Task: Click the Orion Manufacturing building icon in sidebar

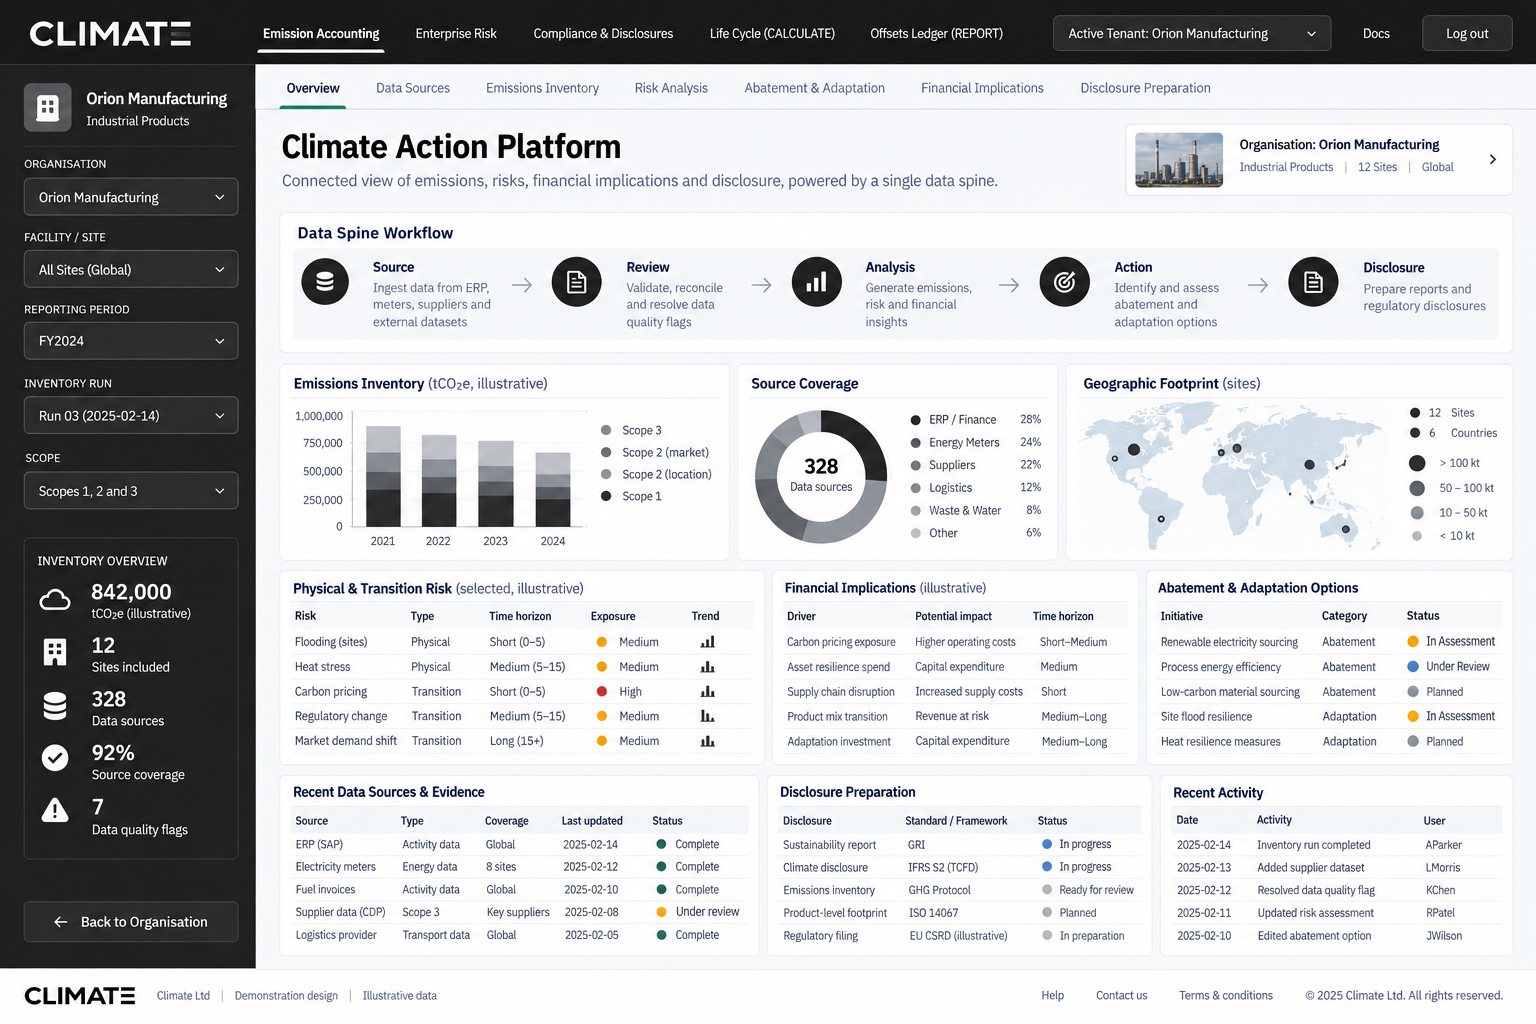Action: [48, 108]
